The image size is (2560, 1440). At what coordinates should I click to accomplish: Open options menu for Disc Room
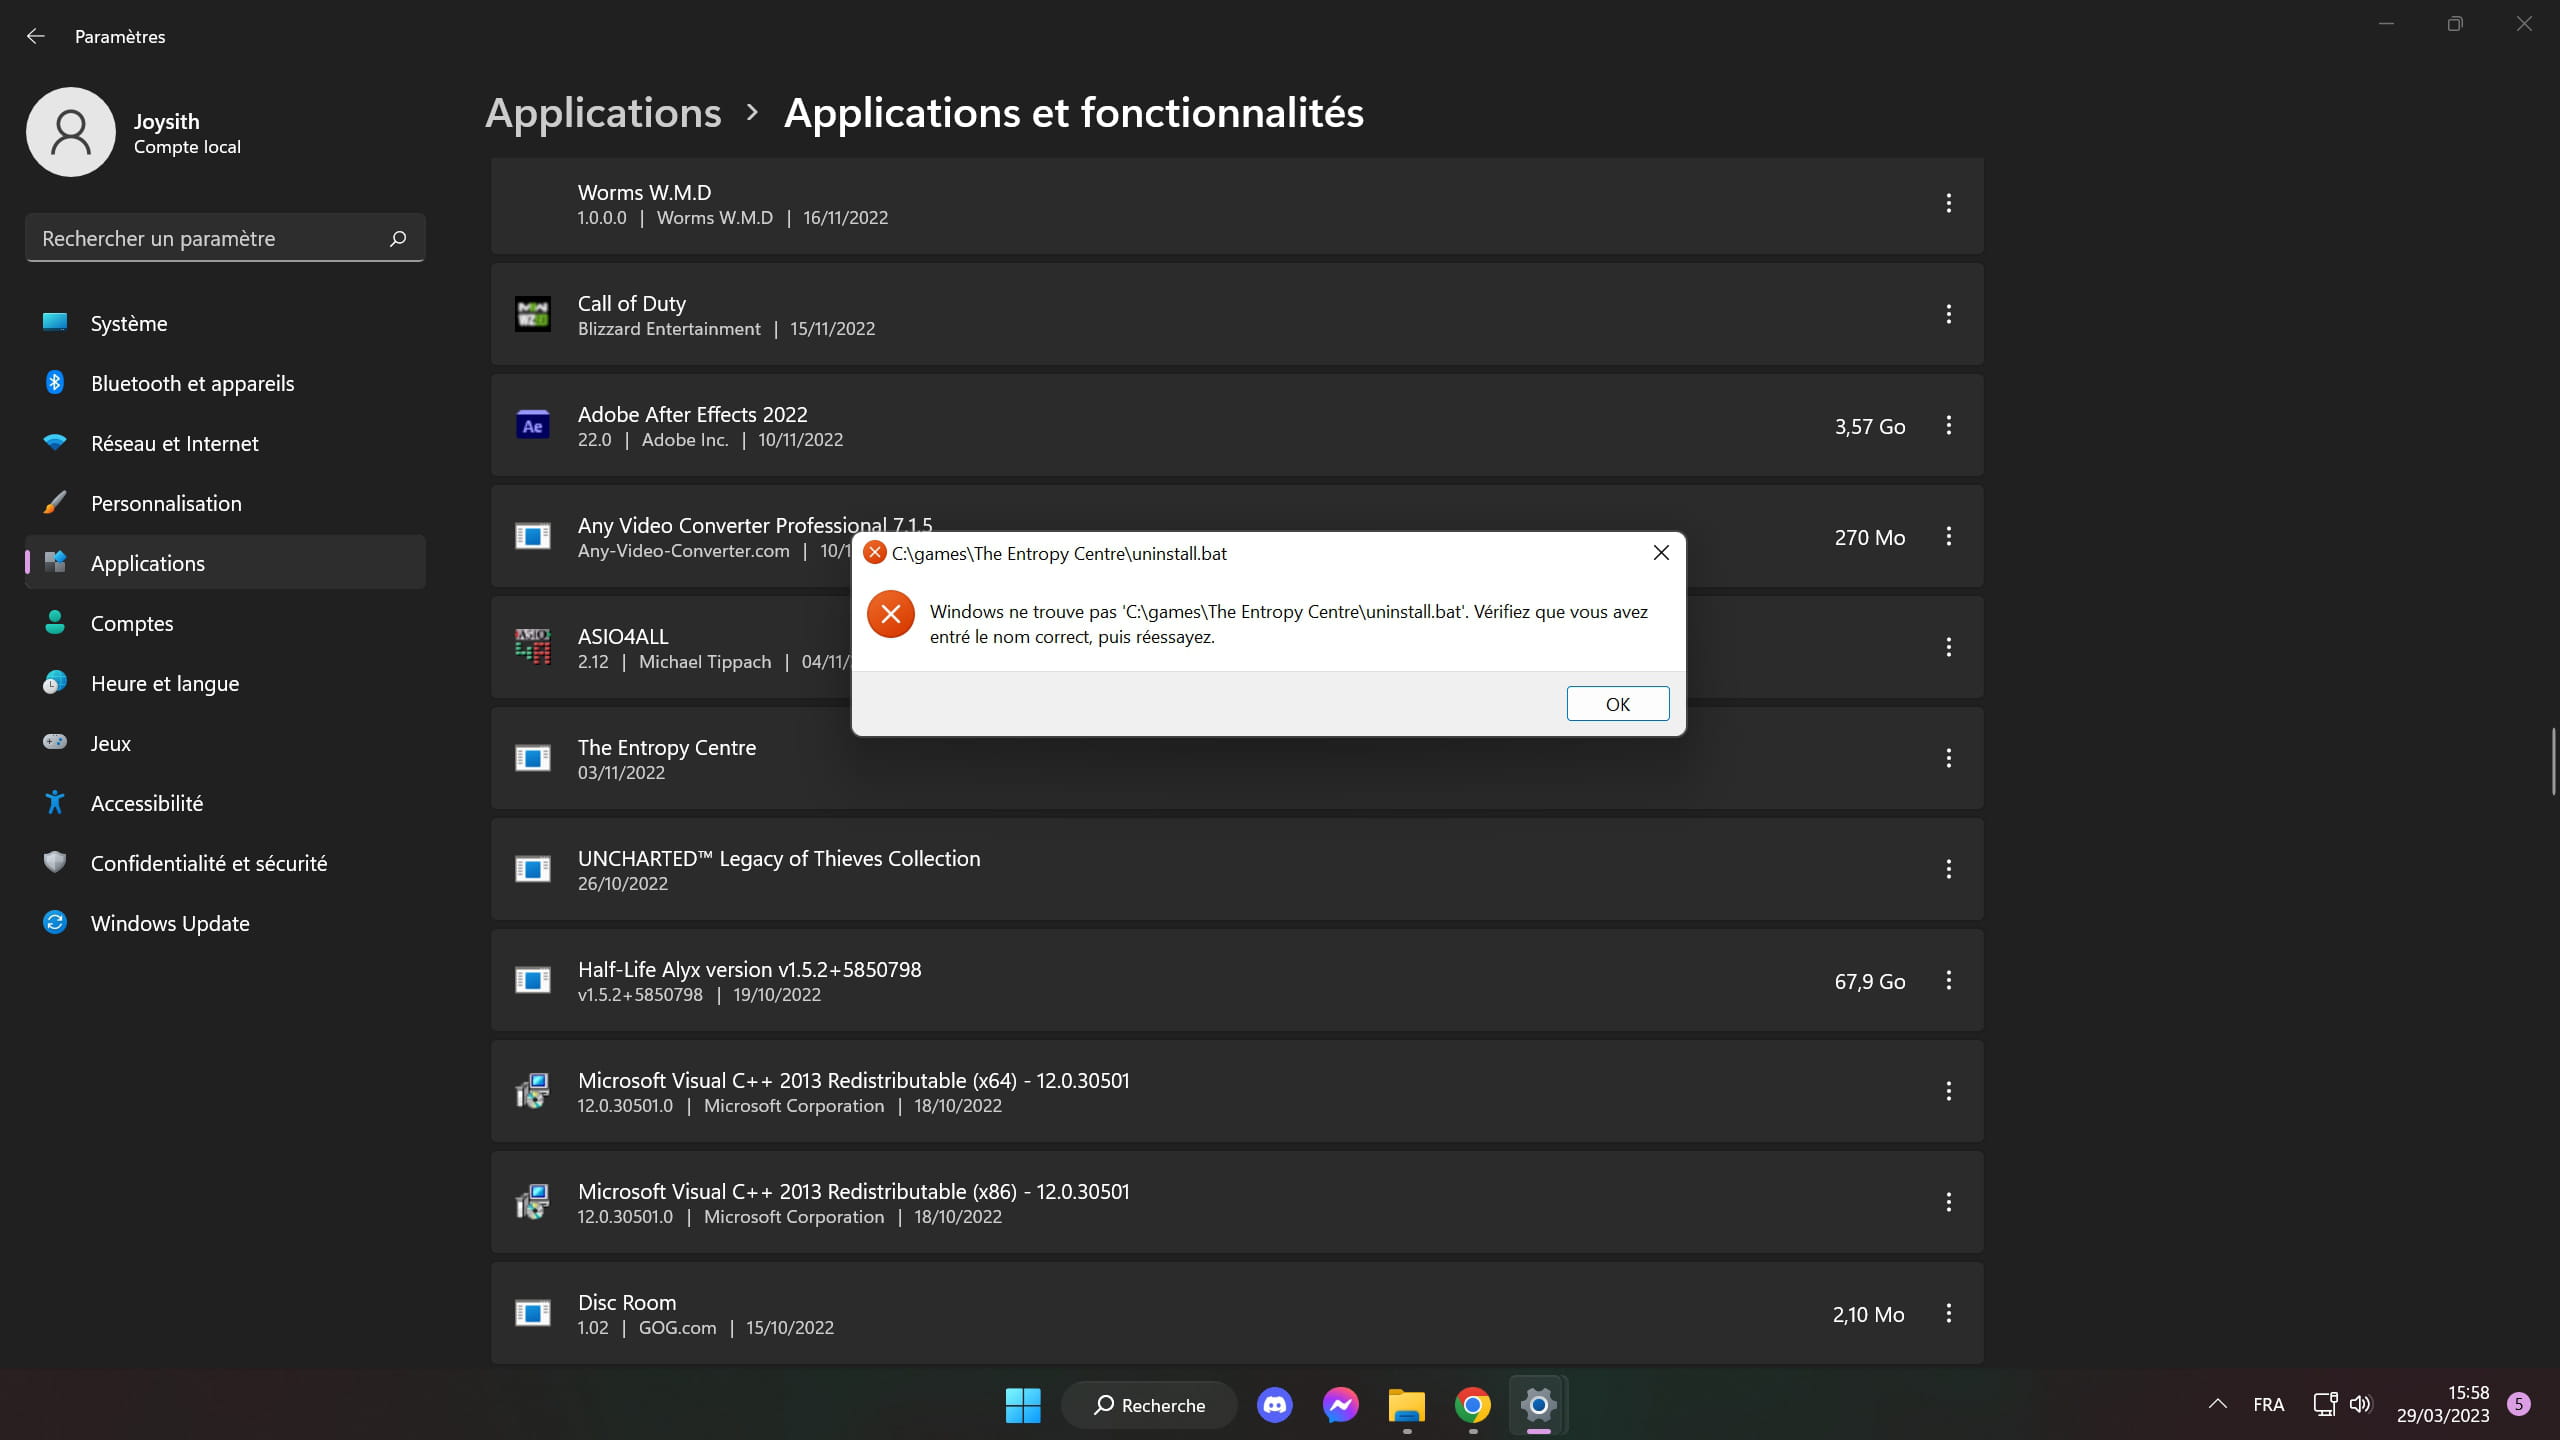[1948, 1313]
